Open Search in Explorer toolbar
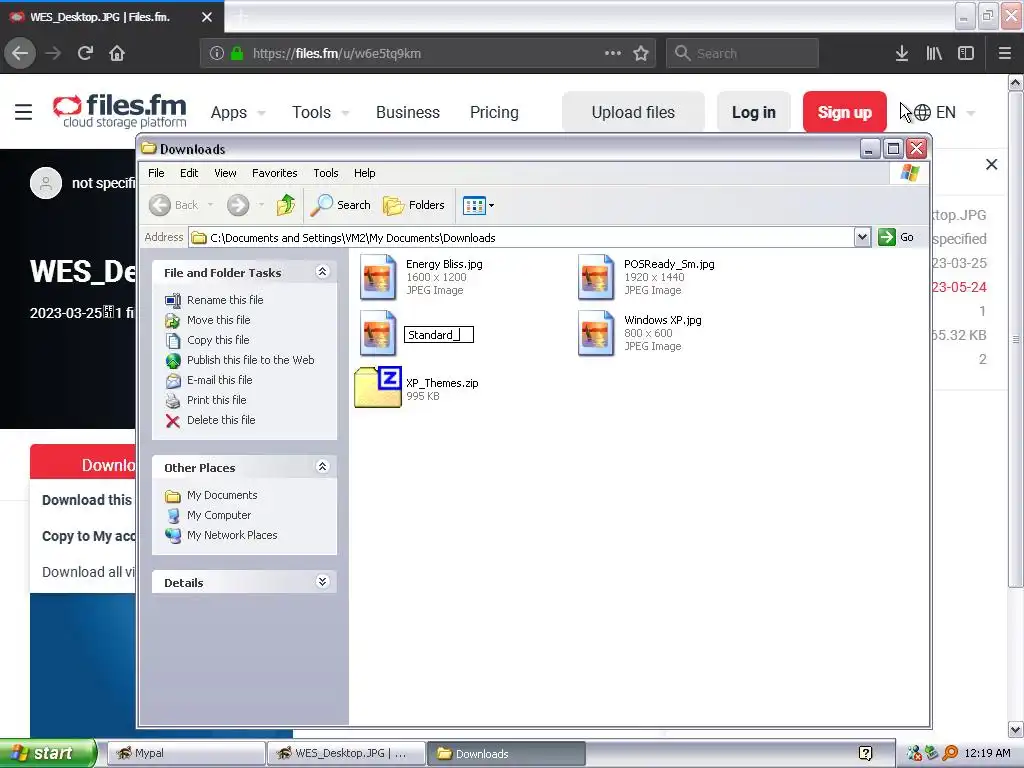This screenshot has height=768, width=1024. click(x=340, y=205)
